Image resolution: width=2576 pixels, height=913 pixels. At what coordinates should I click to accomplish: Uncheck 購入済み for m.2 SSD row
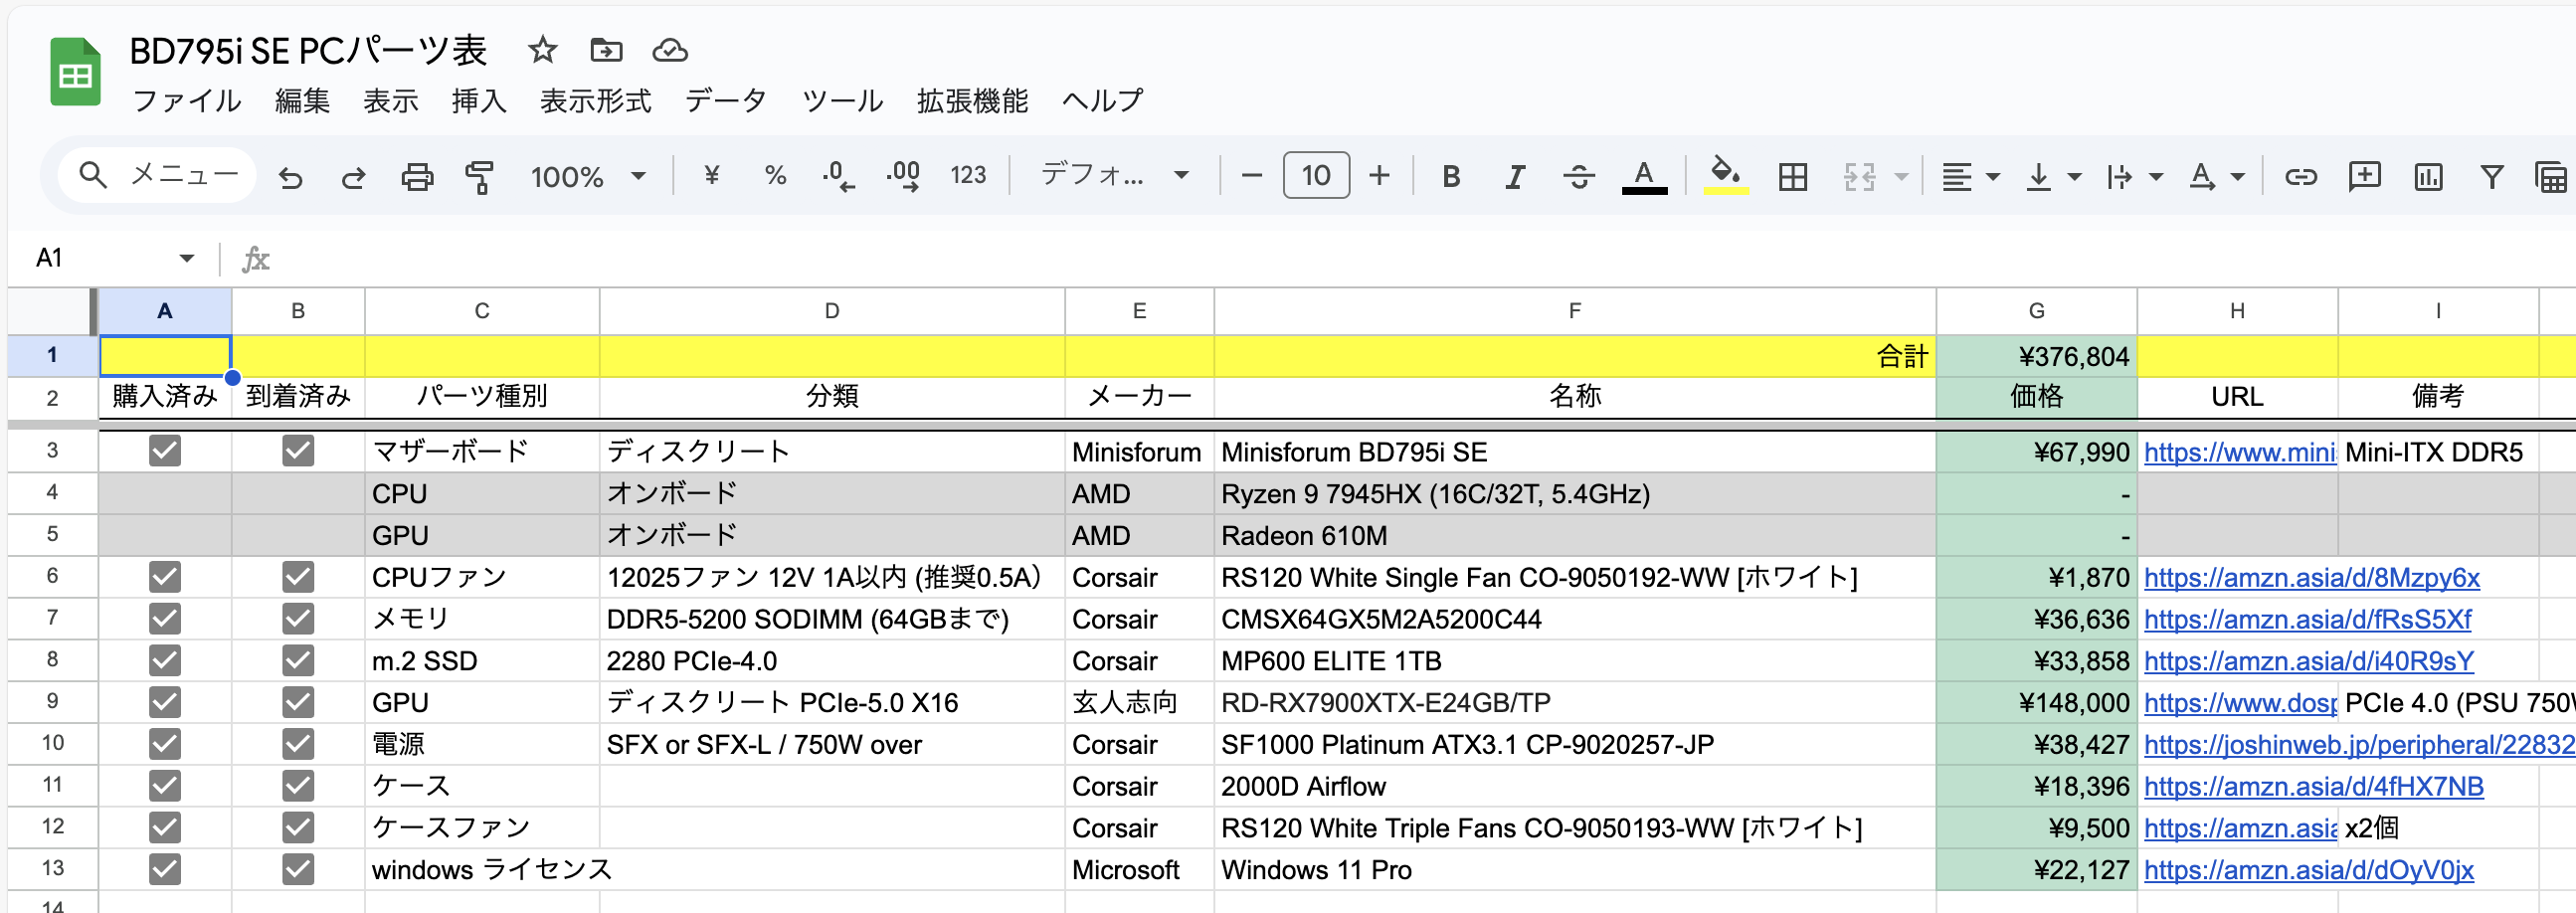point(165,661)
